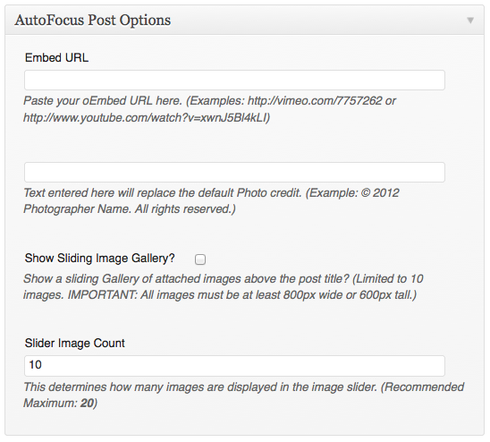
Task: Click the vimeo.com example URL text
Action: 315,101
